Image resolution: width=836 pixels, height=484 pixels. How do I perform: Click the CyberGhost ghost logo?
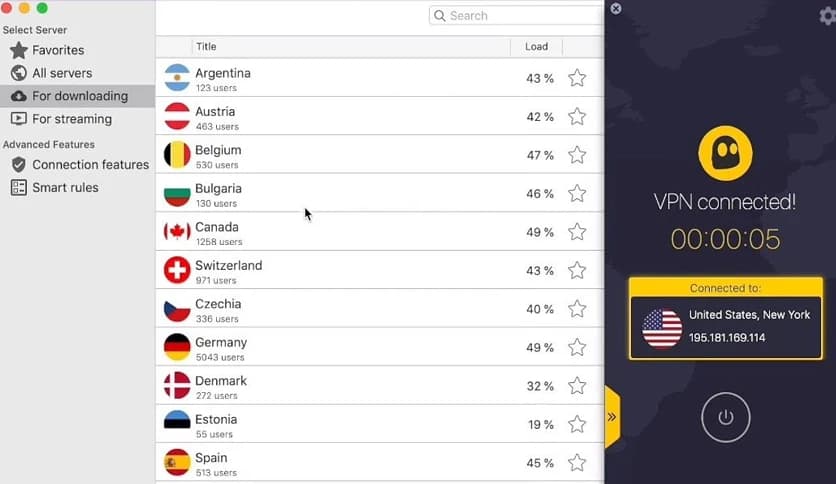pos(725,152)
